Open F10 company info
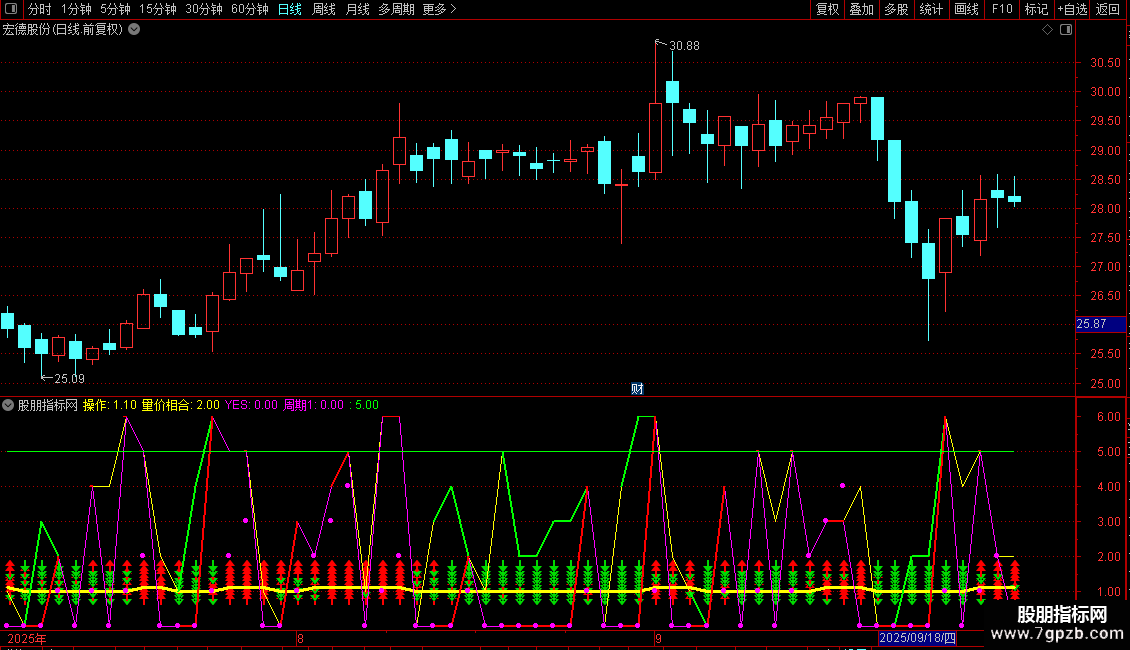1130x650 pixels. coord(1002,9)
